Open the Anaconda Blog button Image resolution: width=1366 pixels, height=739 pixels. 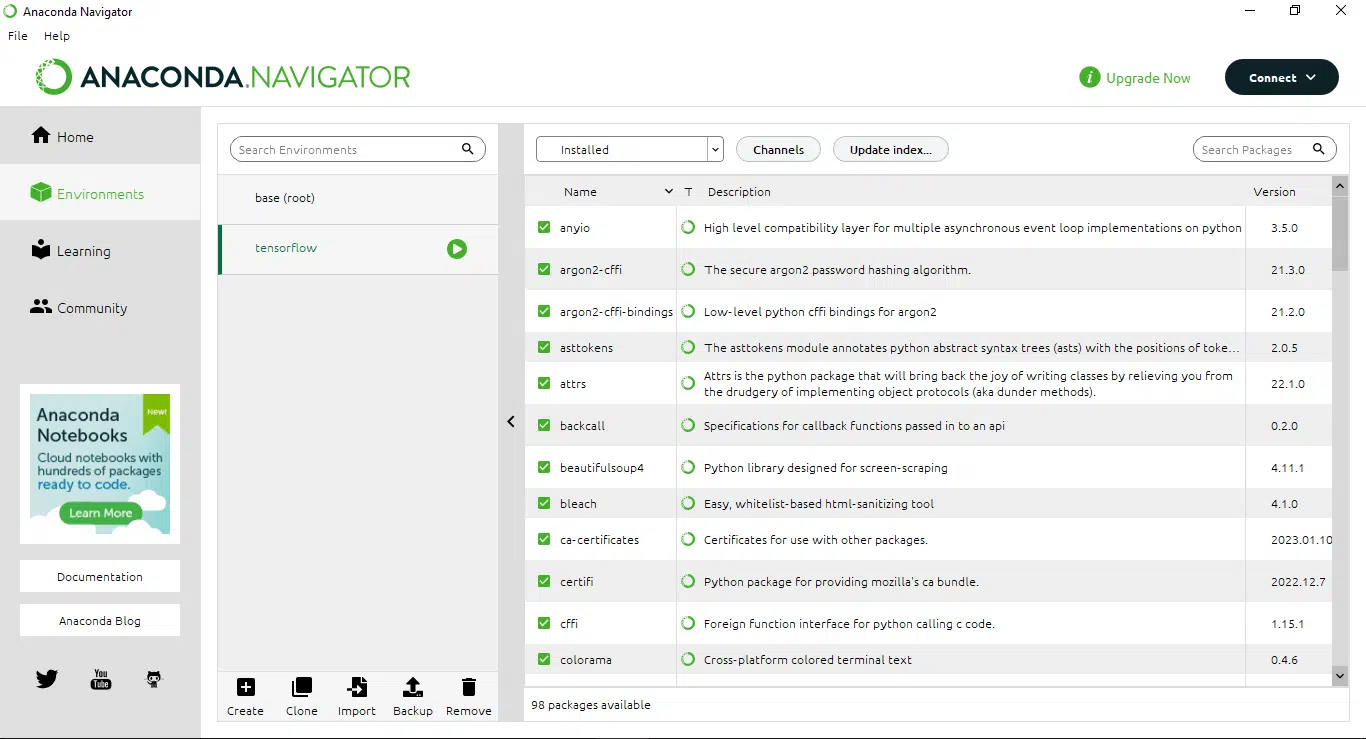tap(100, 620)
